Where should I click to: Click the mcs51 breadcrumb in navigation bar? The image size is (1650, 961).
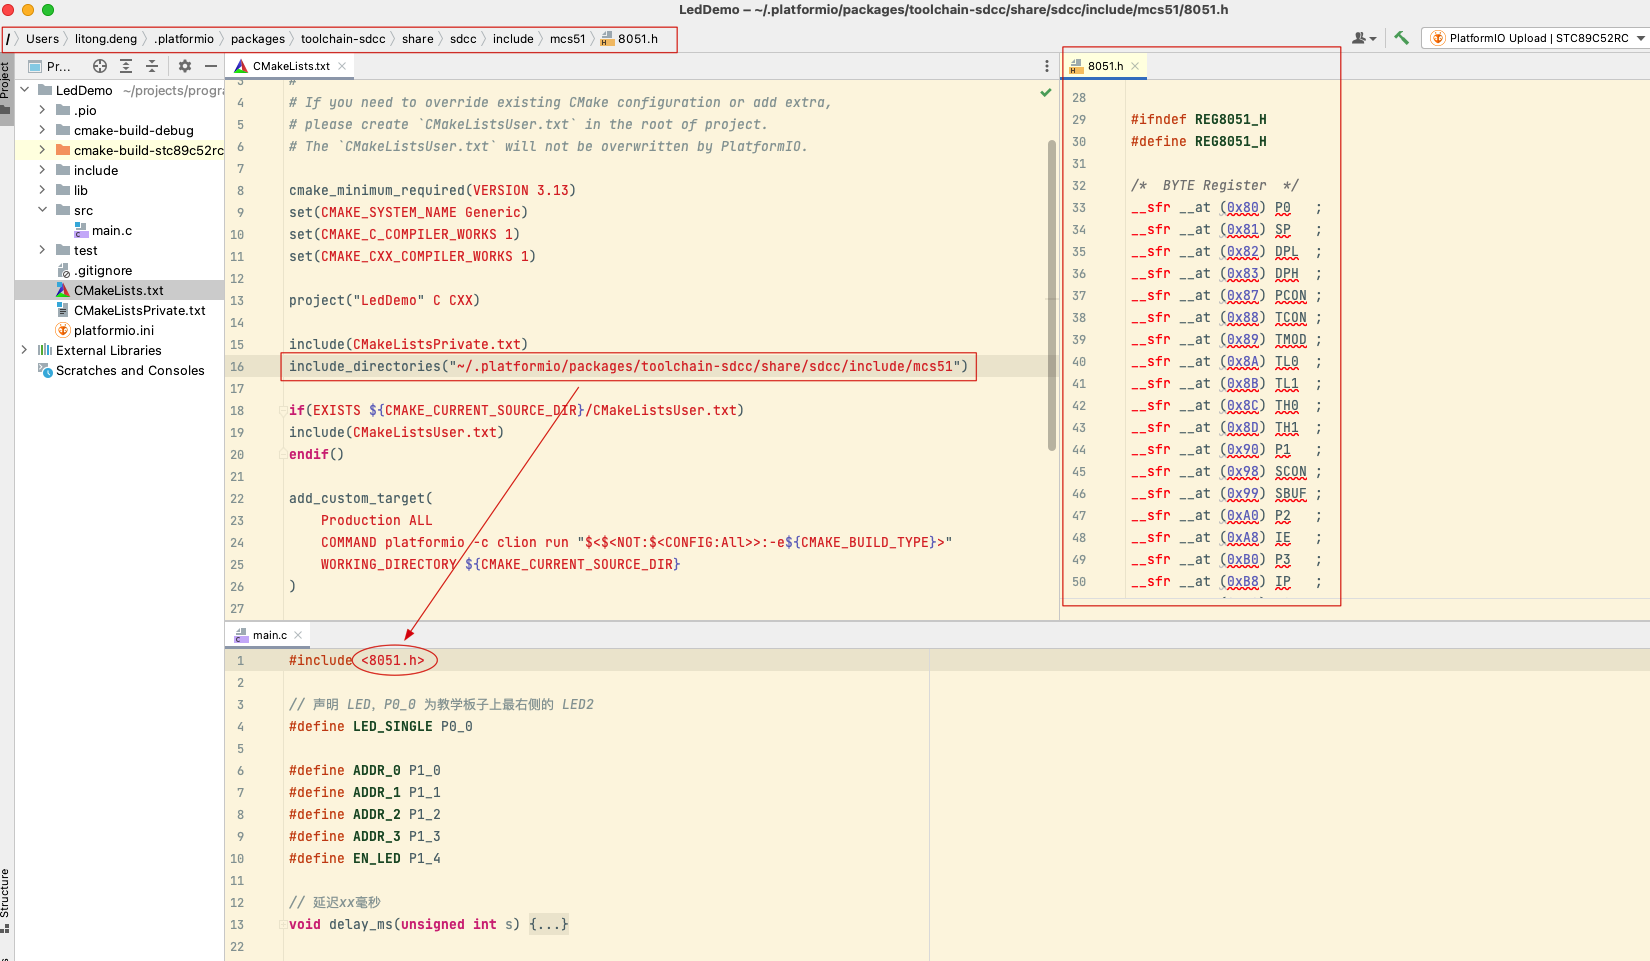[567, 39]
